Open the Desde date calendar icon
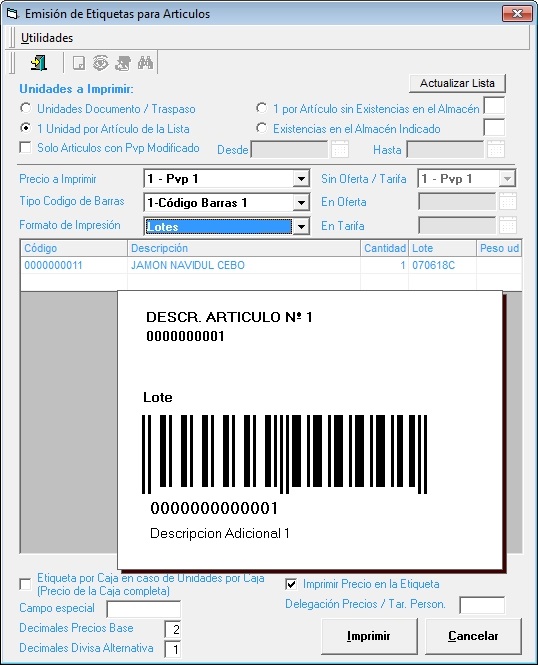The width and height of the screenshot is (538, 665). click(x=340, y=149)
